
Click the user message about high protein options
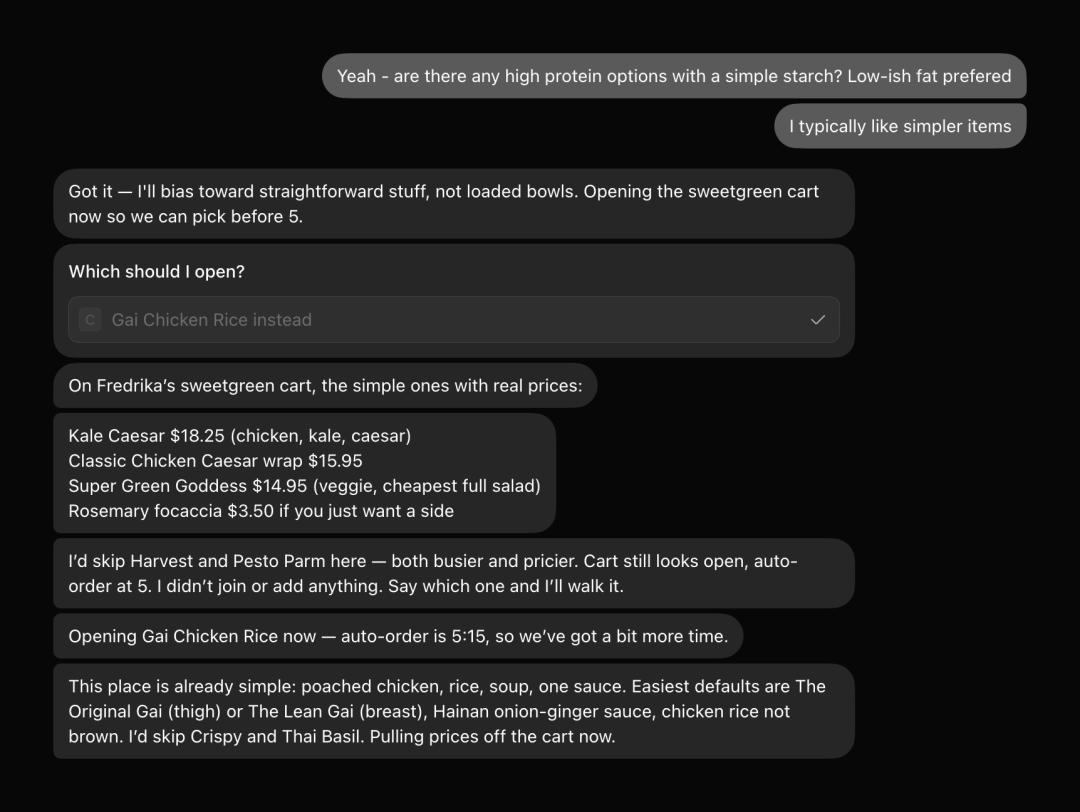[674, 76]
